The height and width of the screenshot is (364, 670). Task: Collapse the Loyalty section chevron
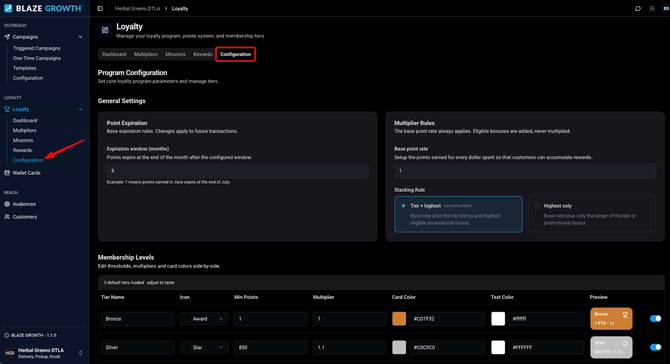[80, 109]
